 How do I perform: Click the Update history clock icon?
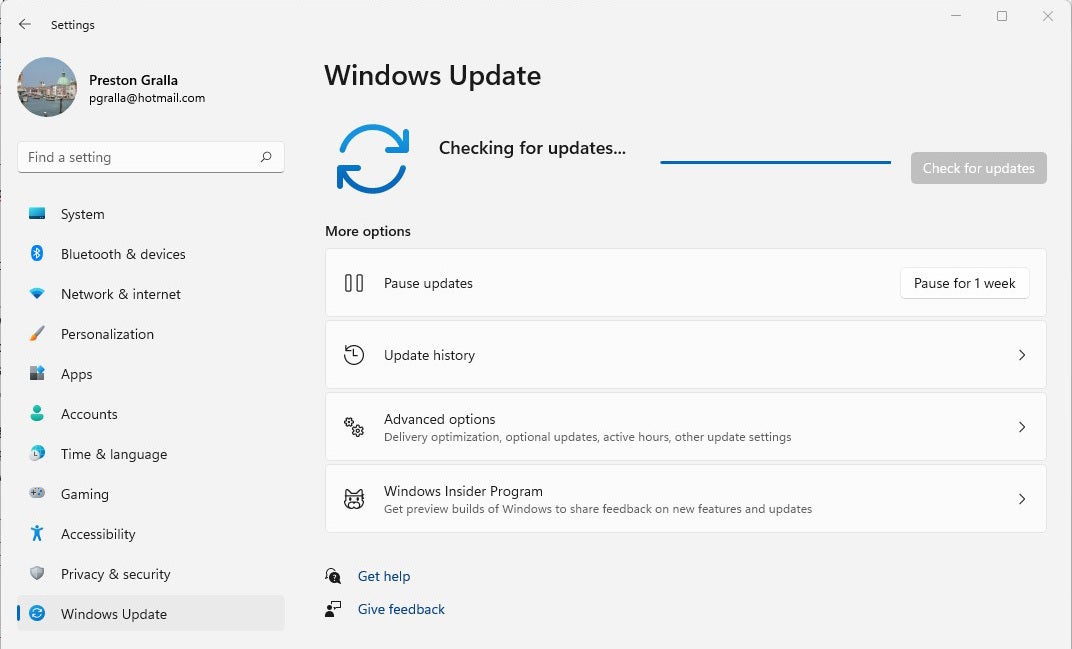pyautogui.click(x=353, y=355)
